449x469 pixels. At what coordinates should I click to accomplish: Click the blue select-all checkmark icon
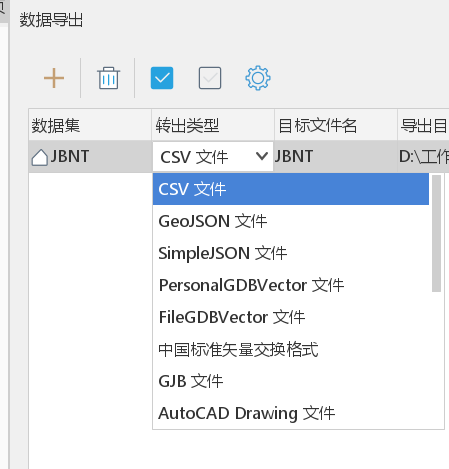[x=162, y=78]
